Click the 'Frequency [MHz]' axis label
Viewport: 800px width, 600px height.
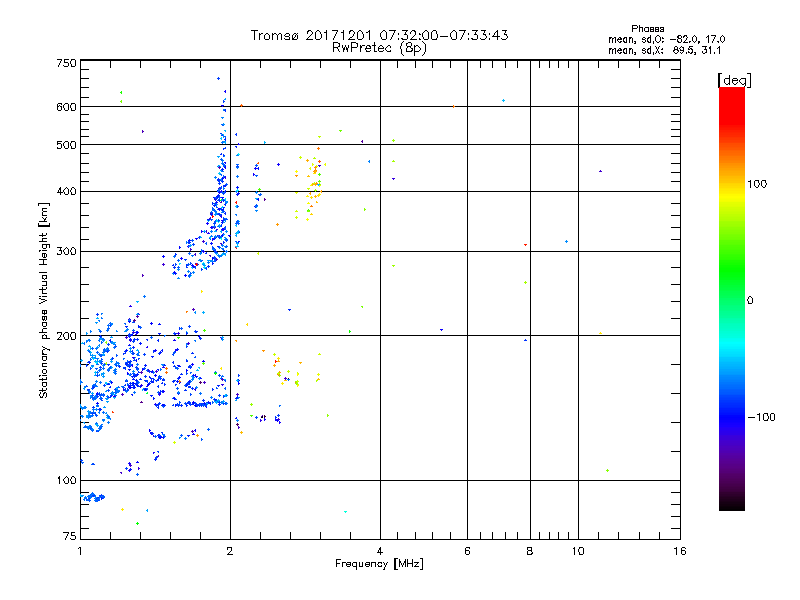click(379, 564)
